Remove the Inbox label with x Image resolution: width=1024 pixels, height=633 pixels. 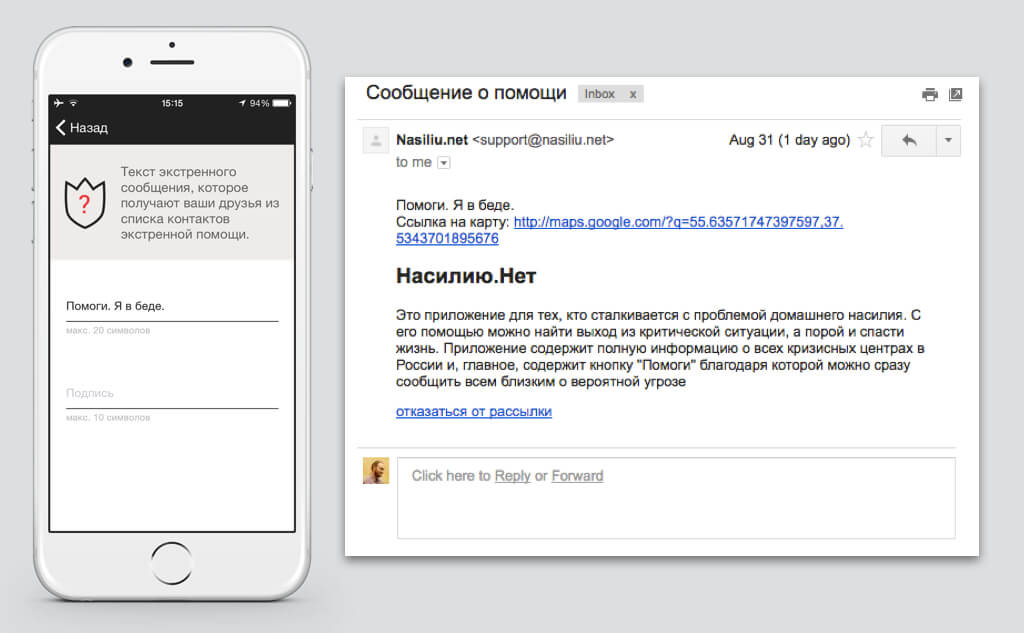pyautogui.click(x=632, y=94)
